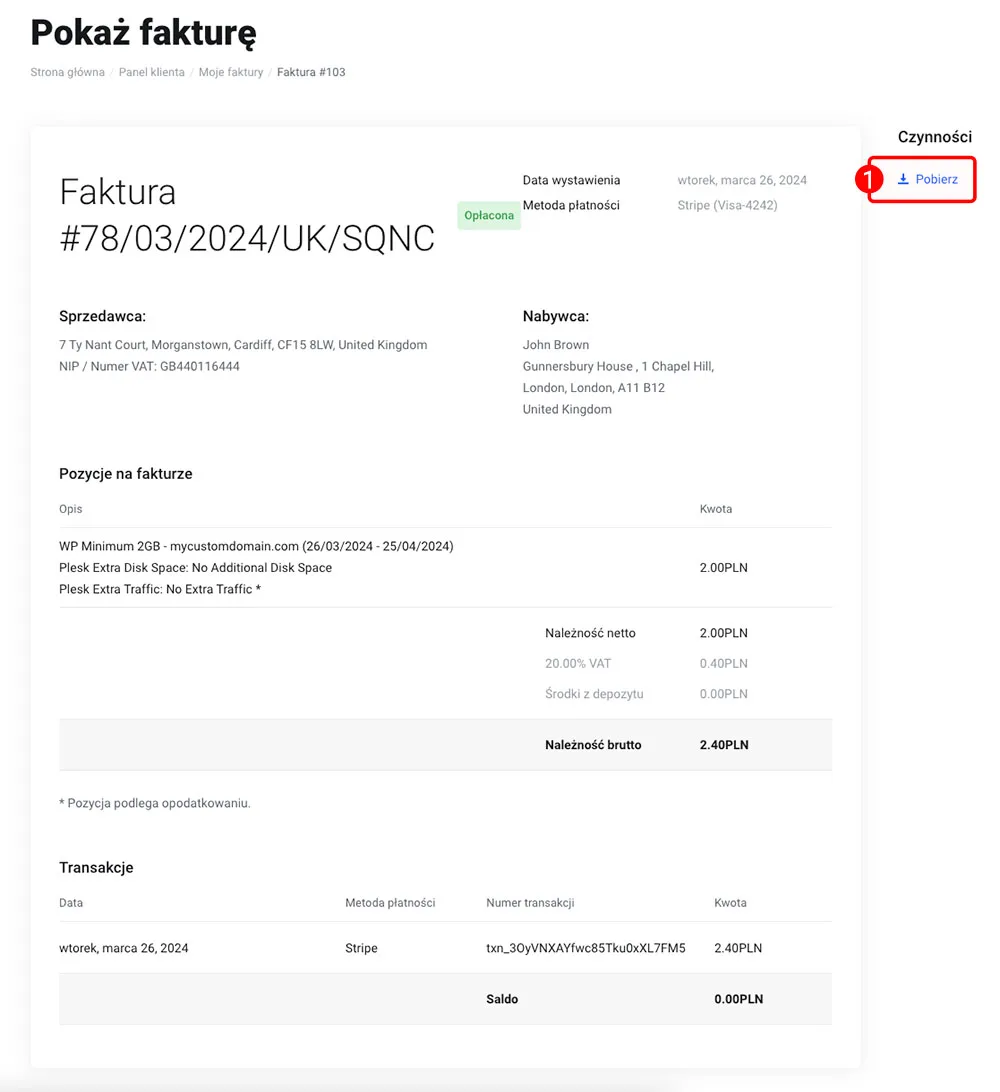Select gross total 2.40PLN beside Należność brutto
The width and height of the screenshot is (1000, 1092).
(x=724, y=744)
